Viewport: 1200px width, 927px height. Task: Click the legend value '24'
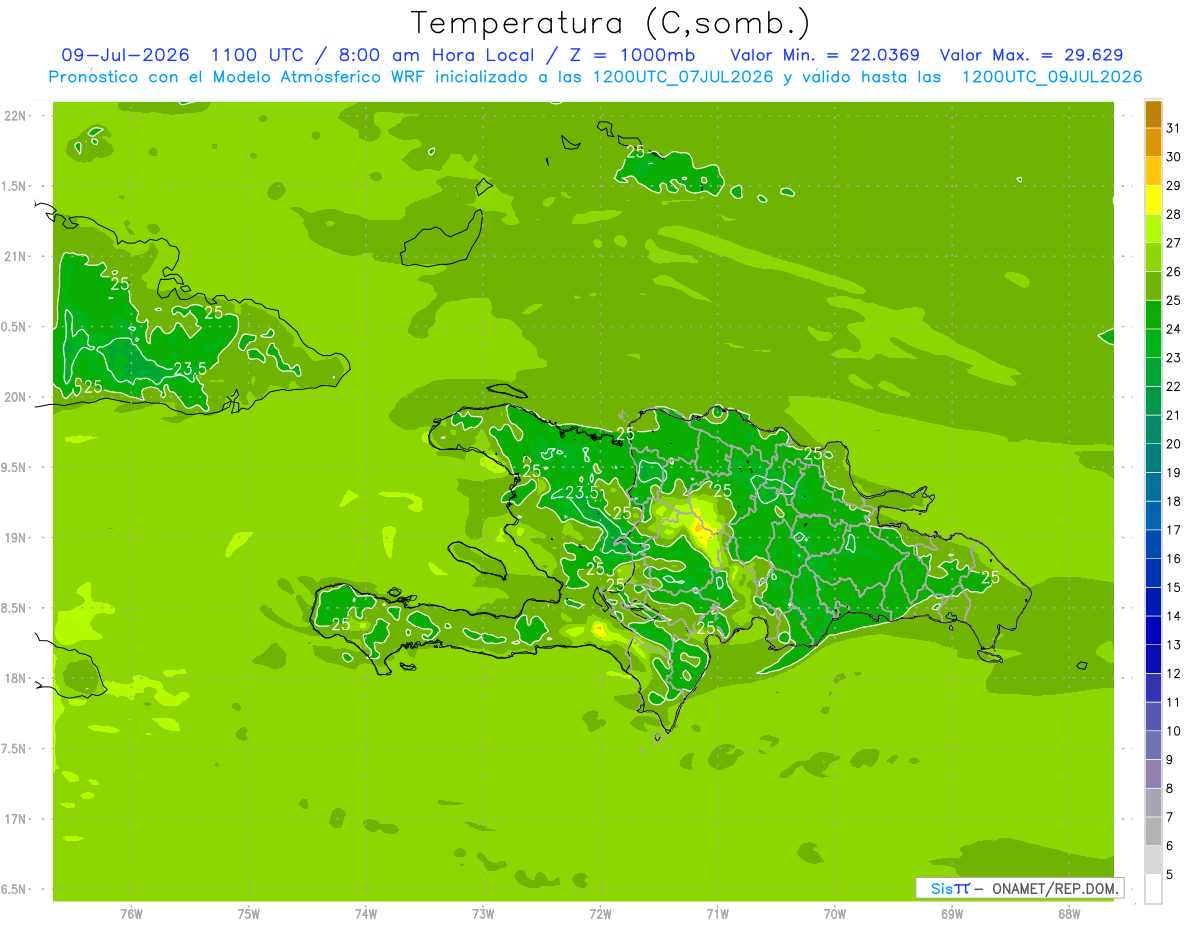(1174, 329)
